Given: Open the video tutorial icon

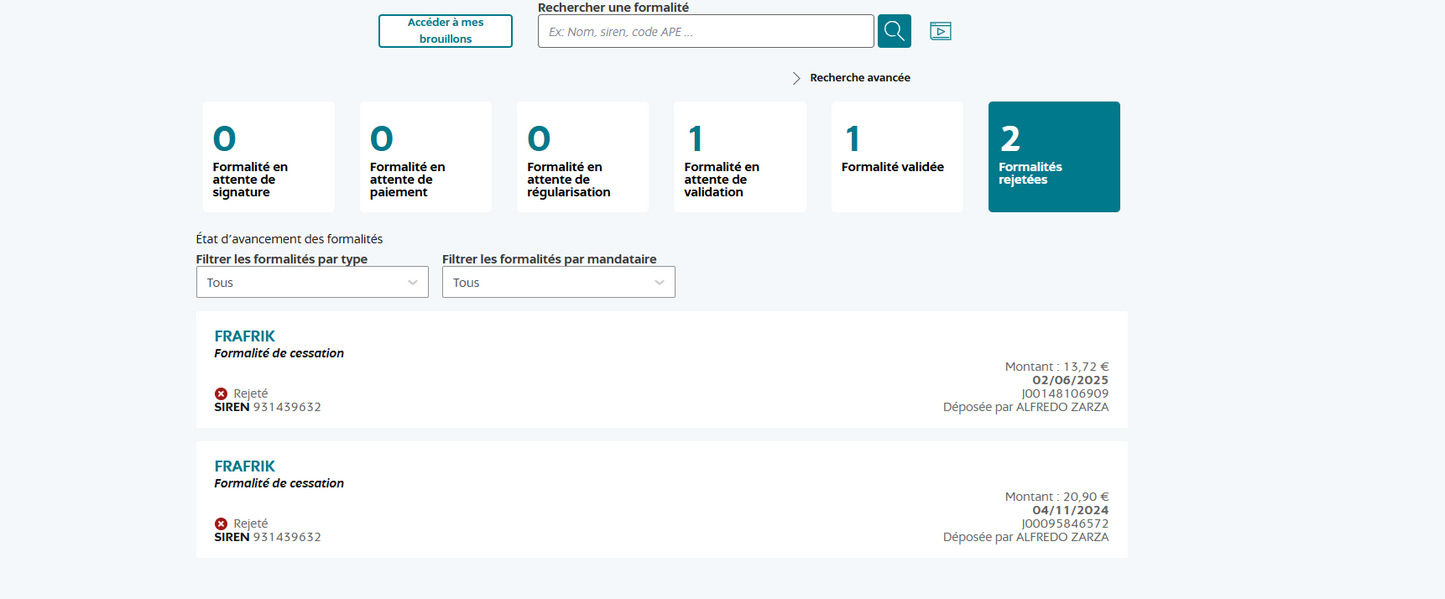Looking at the screenshot, I should click(940, 31).
